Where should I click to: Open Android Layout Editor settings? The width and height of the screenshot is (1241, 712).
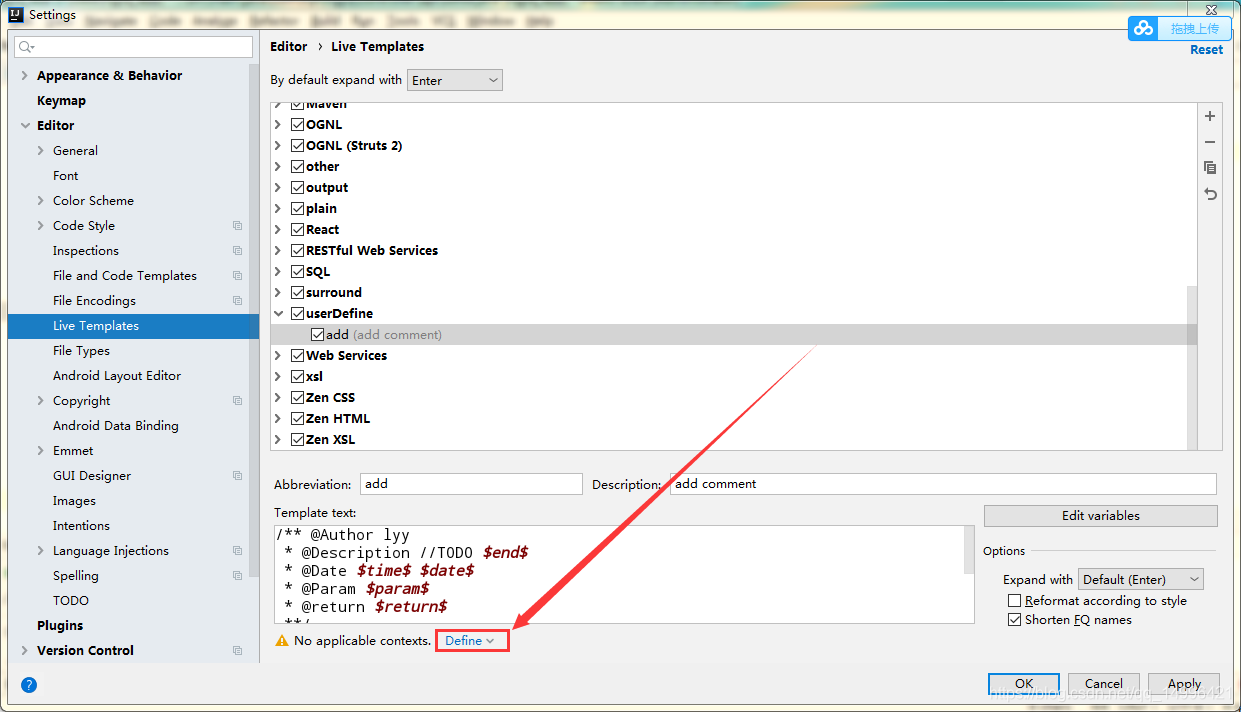coord(117,376)
